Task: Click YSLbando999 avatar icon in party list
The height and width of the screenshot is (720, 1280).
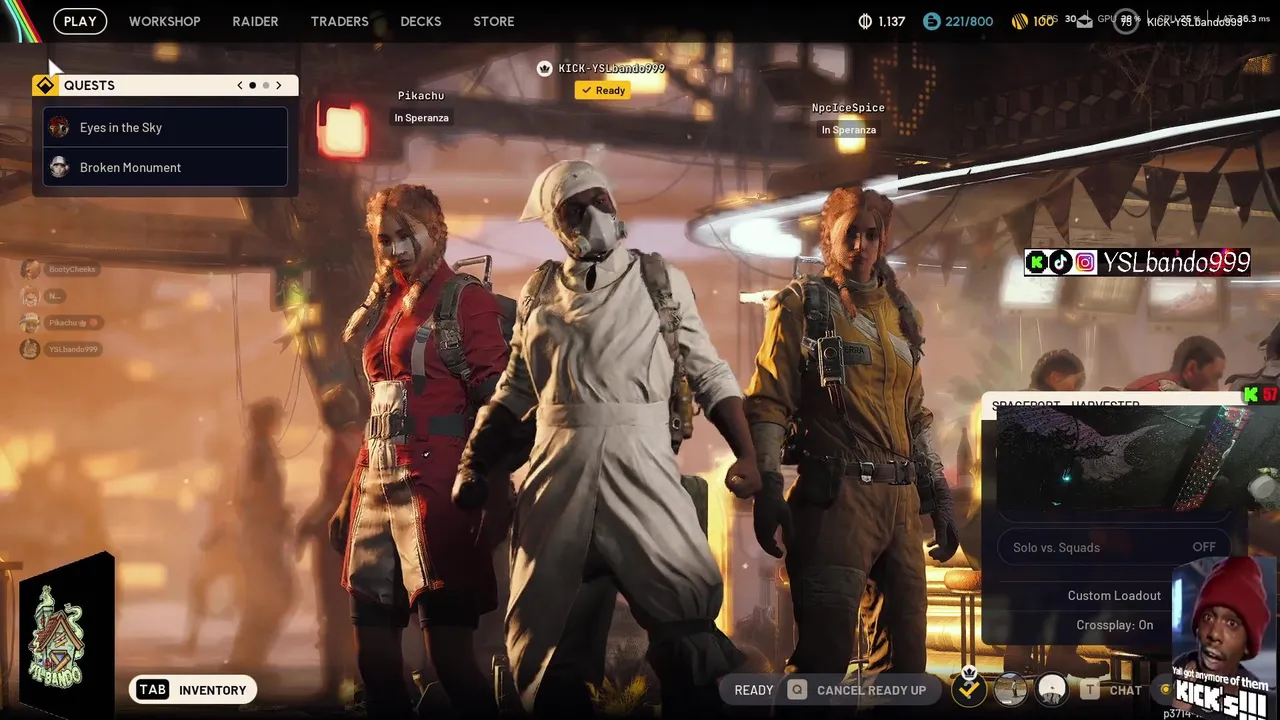Action: point(31,349)
